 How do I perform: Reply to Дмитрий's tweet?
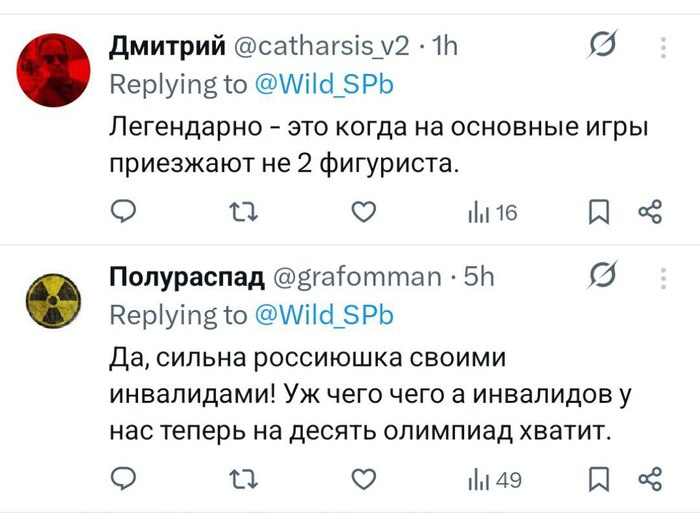click(122, 211)
